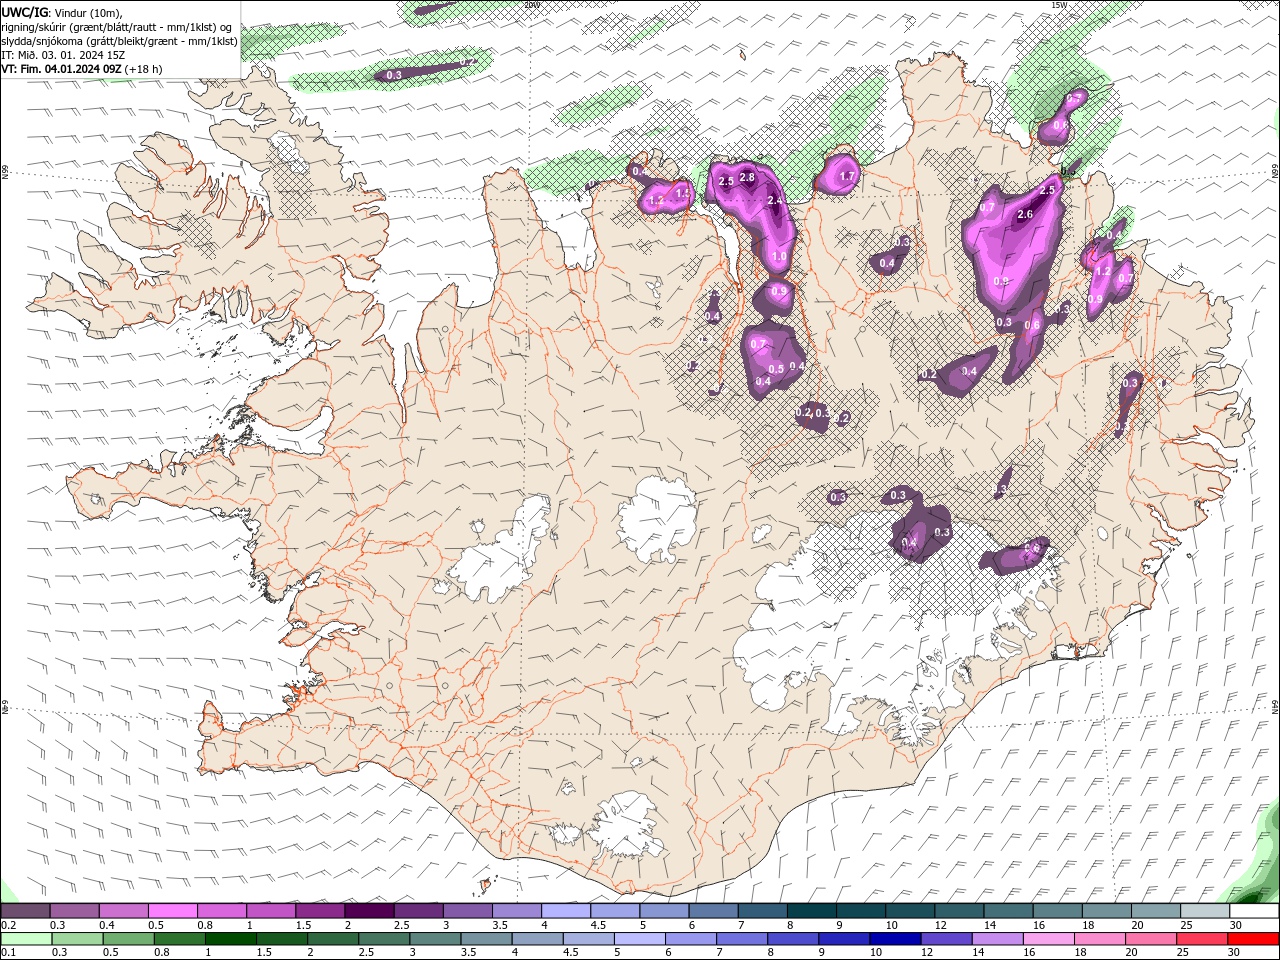Click the bright red 30 rain scale swatch

tap(1253, 938)
